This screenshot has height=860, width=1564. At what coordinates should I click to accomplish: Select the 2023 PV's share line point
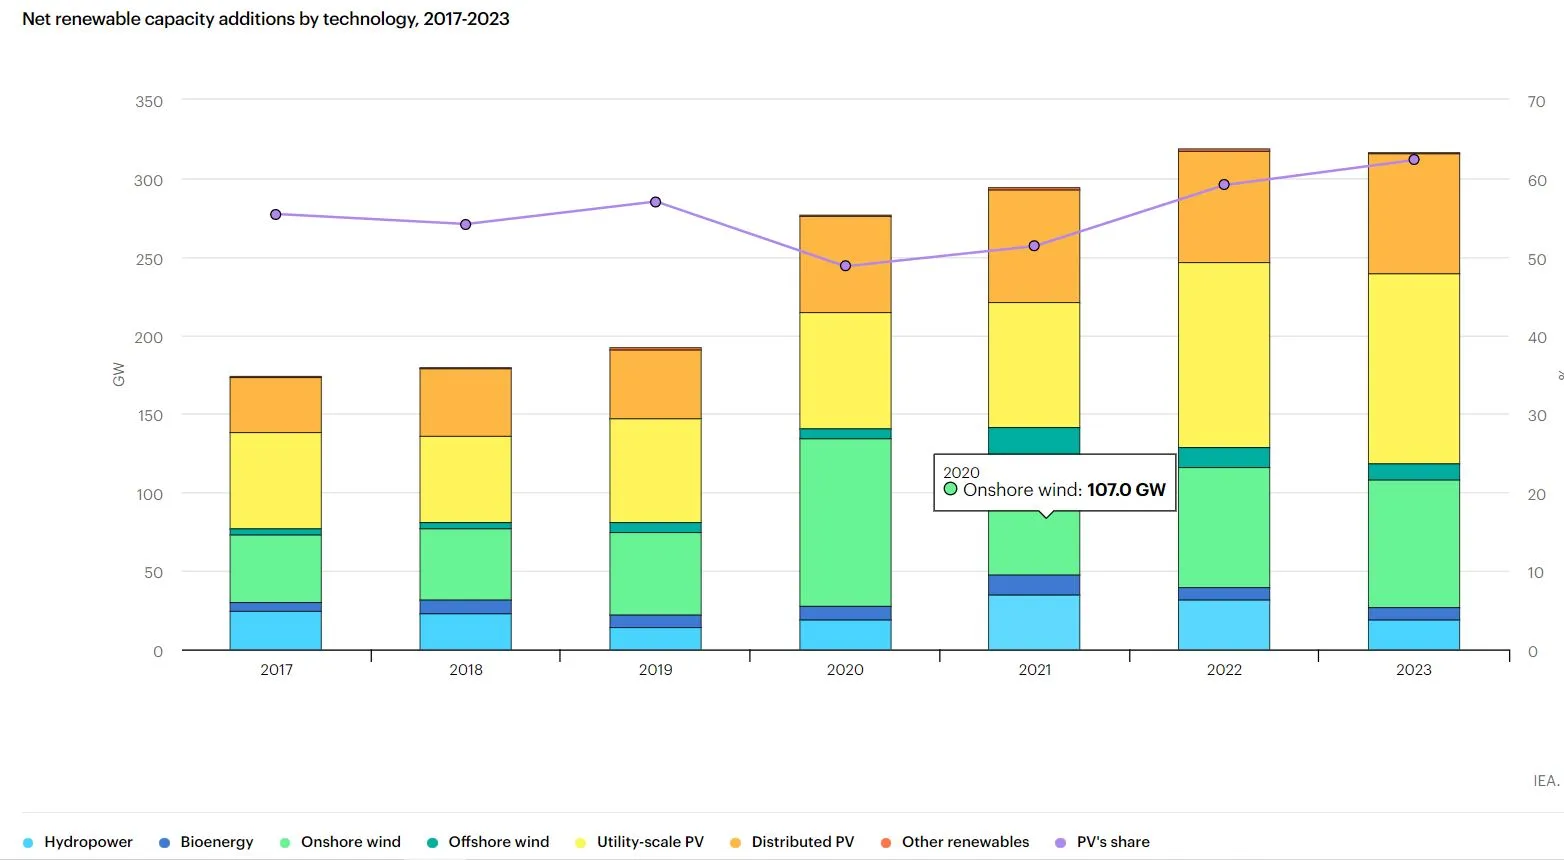click(1414, 160)
